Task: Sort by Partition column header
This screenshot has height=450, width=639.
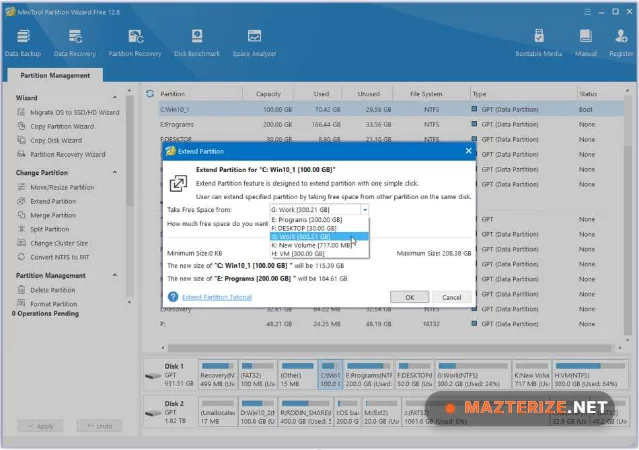Action: (x=200, y=94)
